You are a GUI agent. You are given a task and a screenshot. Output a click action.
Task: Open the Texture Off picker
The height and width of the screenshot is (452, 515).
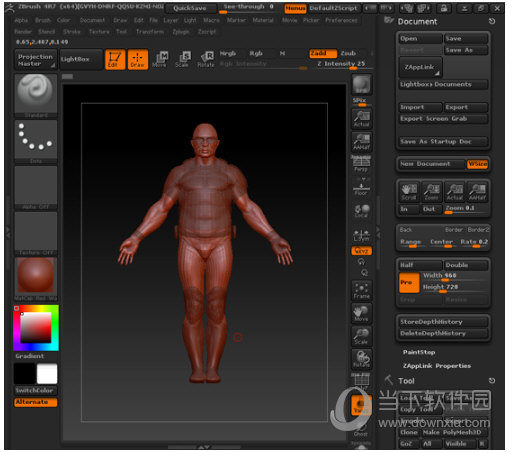tap(36, 233)
